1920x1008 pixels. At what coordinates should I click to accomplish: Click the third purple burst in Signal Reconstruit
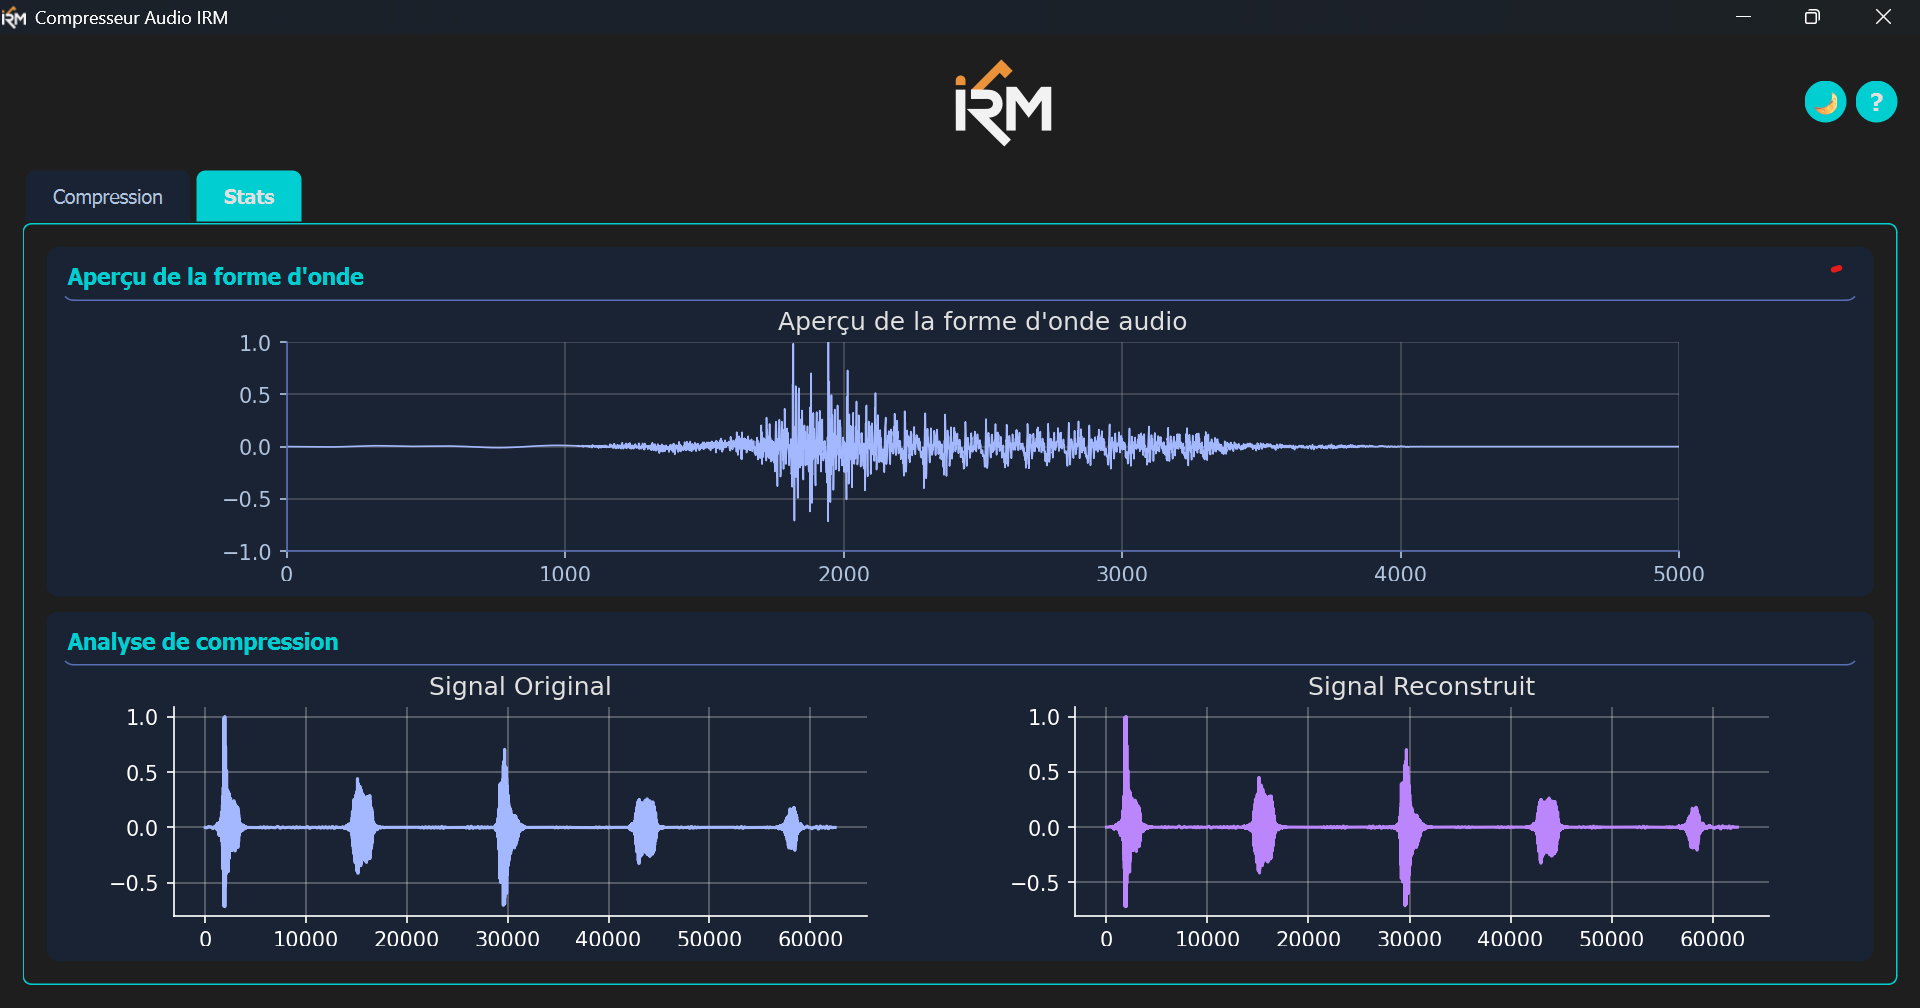tap(1408, 825)
